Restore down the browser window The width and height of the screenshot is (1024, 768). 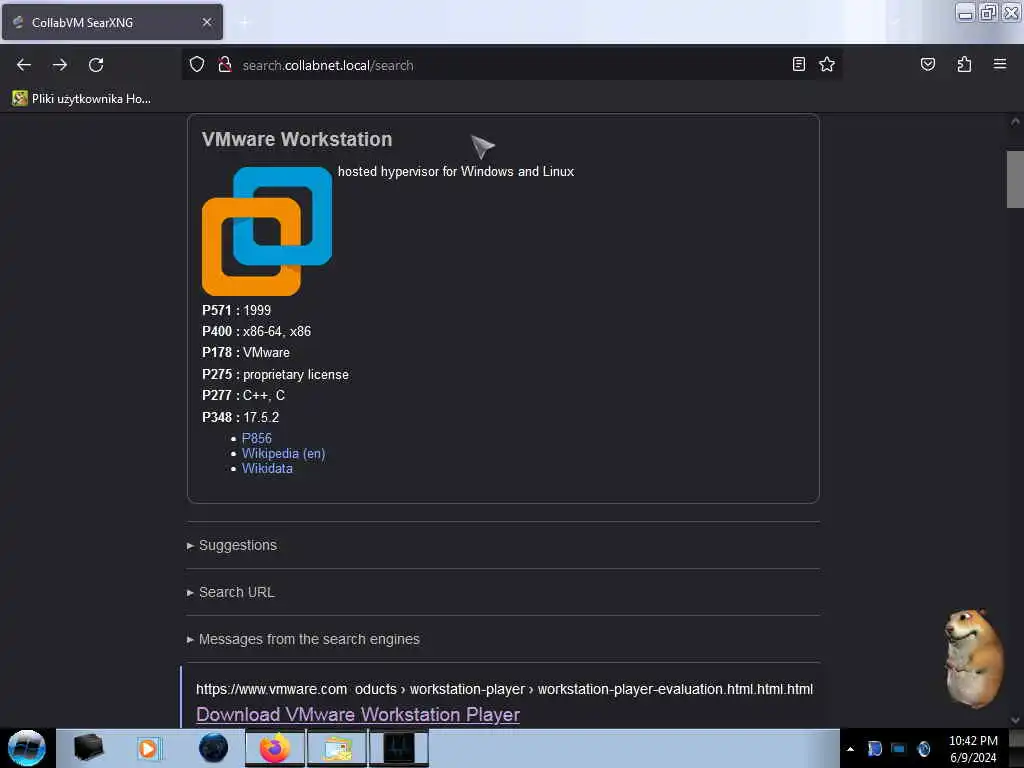(988, 12)
